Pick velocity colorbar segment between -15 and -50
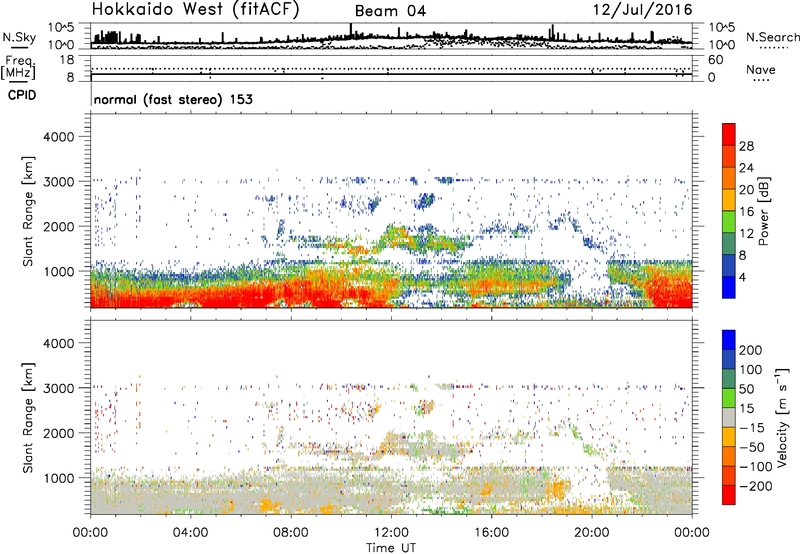This screenshot has width=800, height=554. (729, 437)
